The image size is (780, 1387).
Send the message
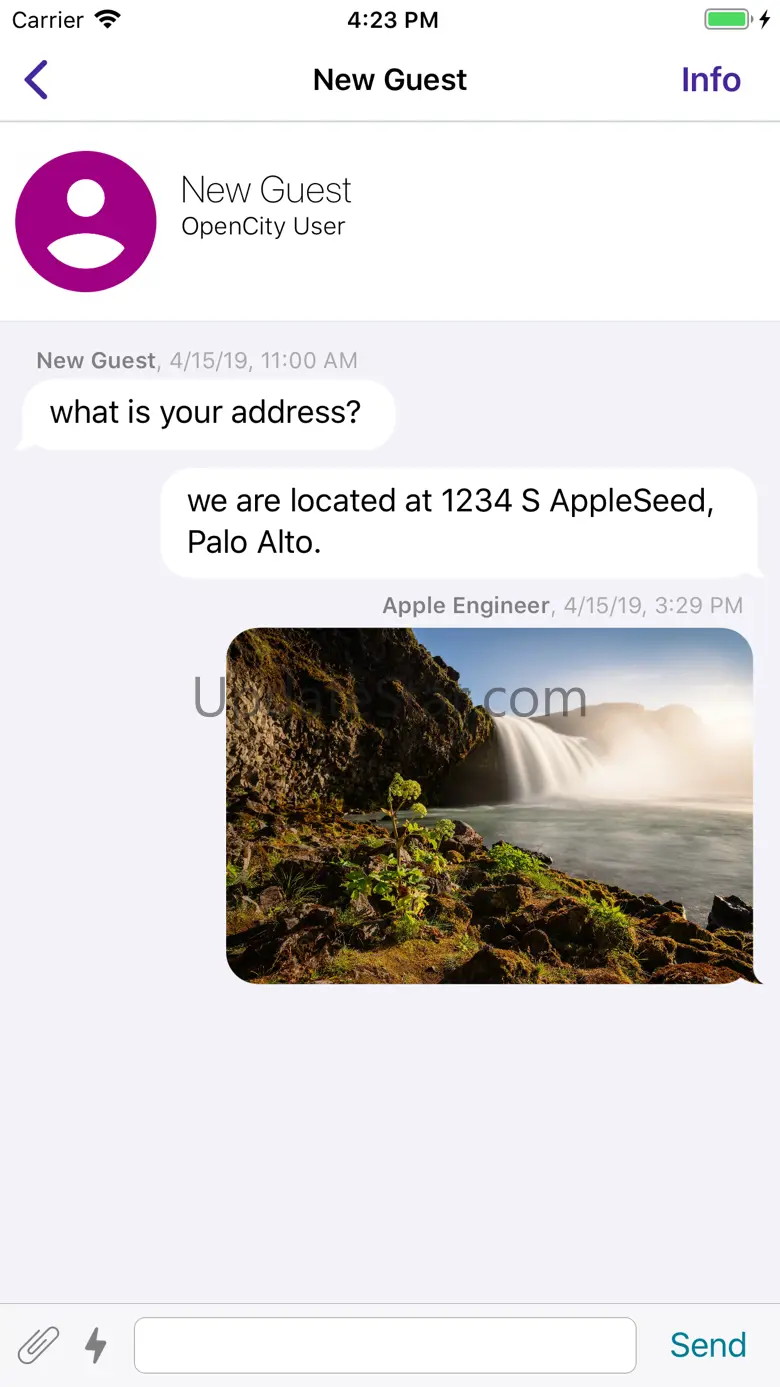tap(708, 1345)
